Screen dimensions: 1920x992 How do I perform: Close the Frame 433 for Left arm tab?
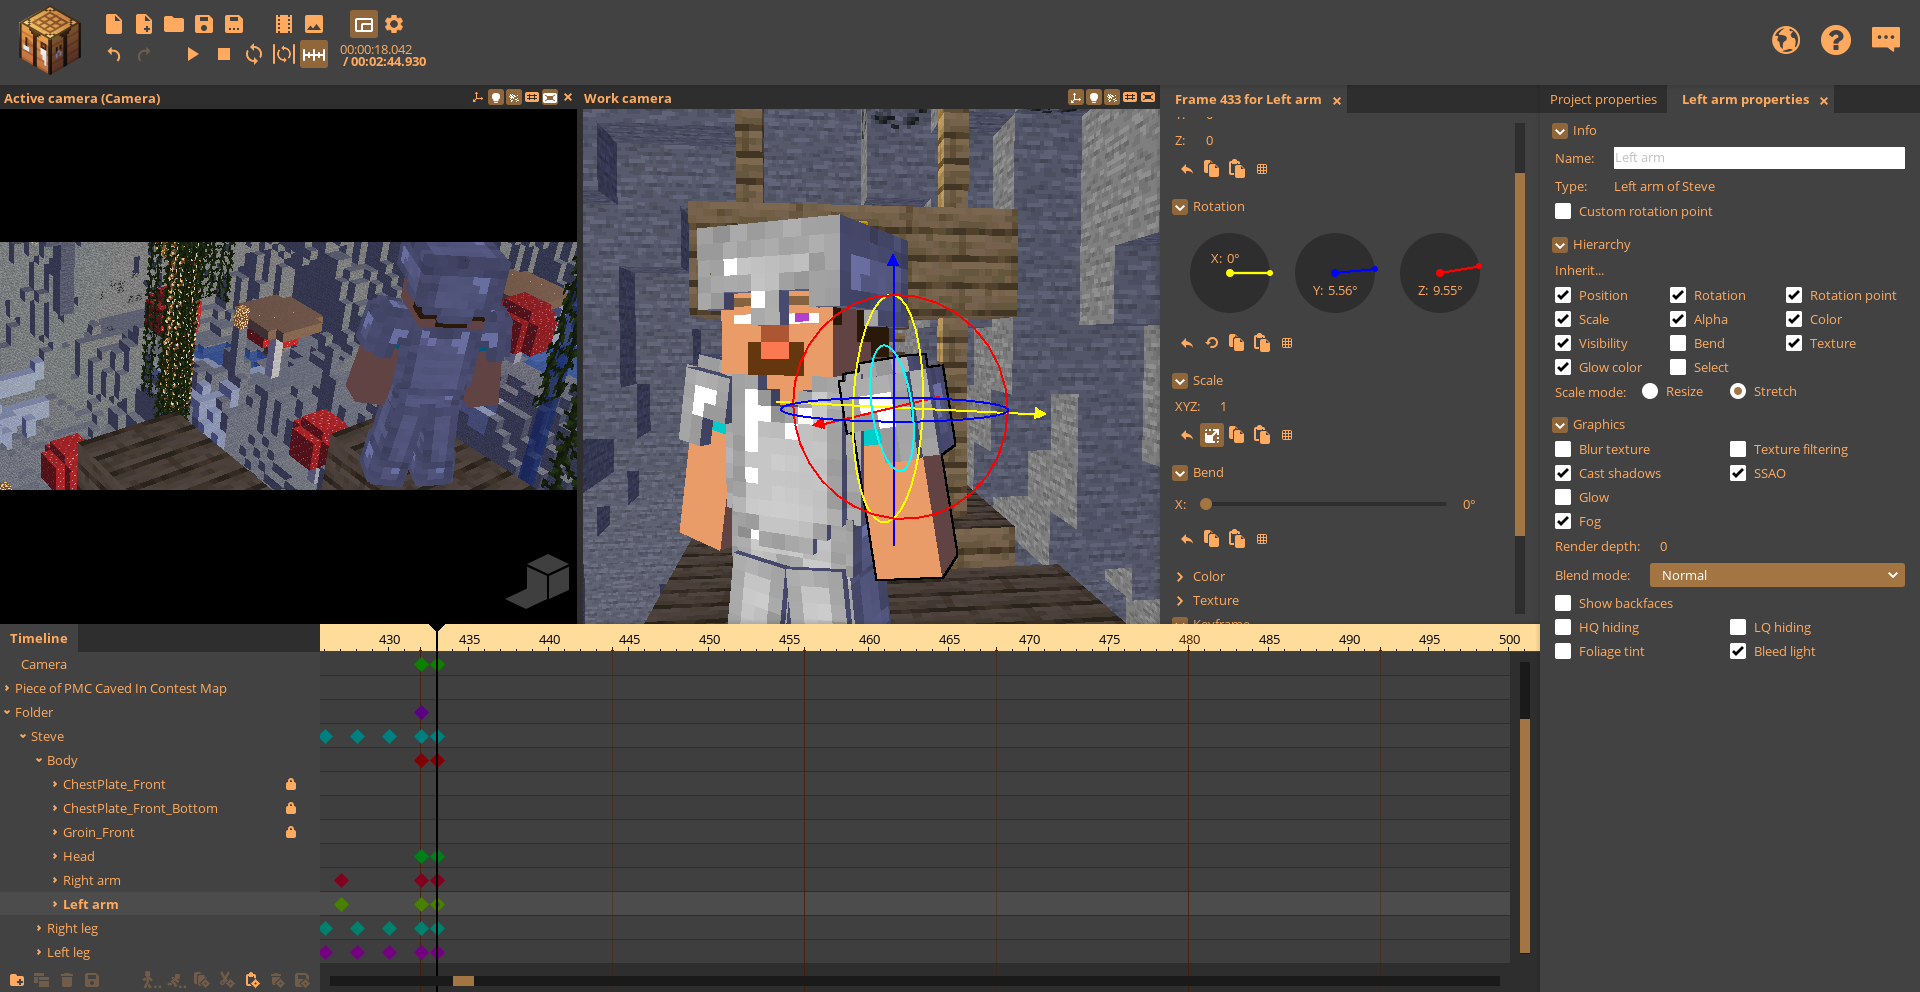tap(1337, 100)
